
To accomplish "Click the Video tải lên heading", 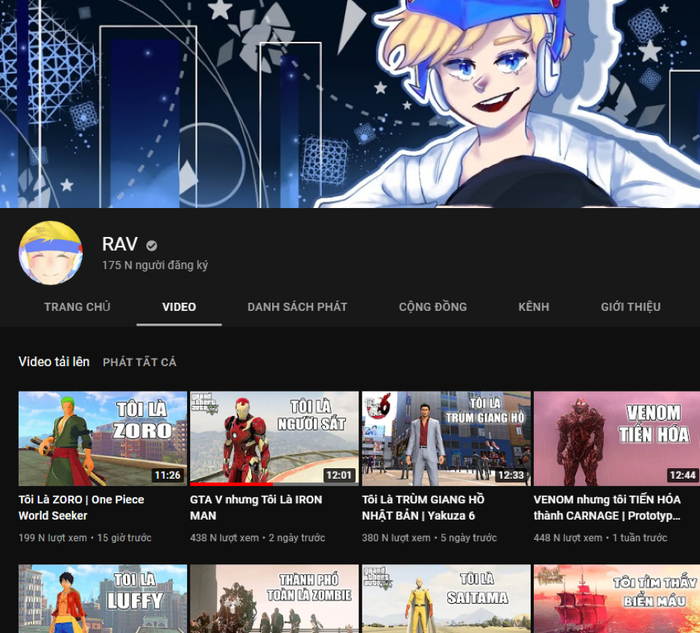I will coord(54,362).
